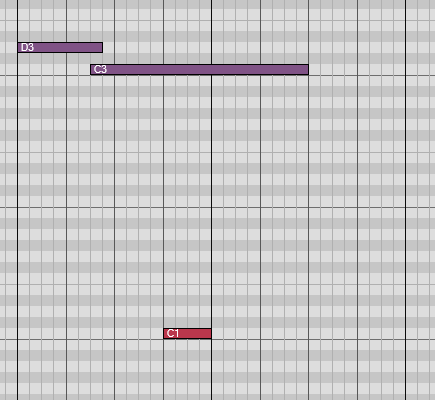This screenshot has width=435, height=400.
Task: Select the long purple C3 note
Action: (x=199, y=69)
